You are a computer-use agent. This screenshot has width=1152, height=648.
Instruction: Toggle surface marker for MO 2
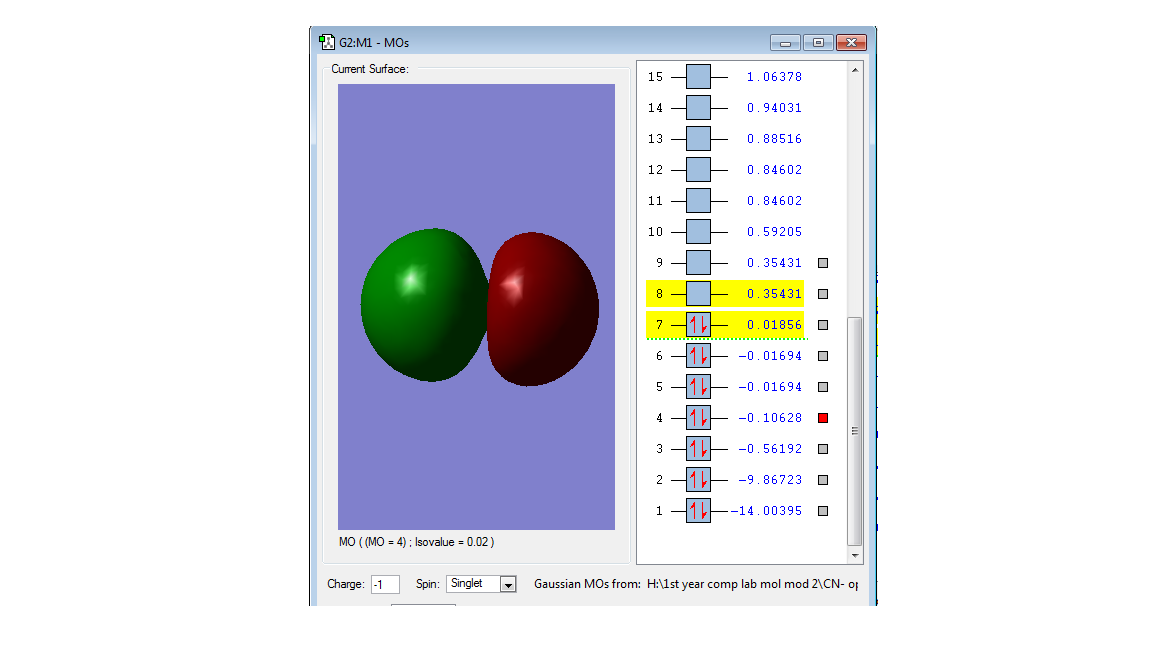[823, 480]
